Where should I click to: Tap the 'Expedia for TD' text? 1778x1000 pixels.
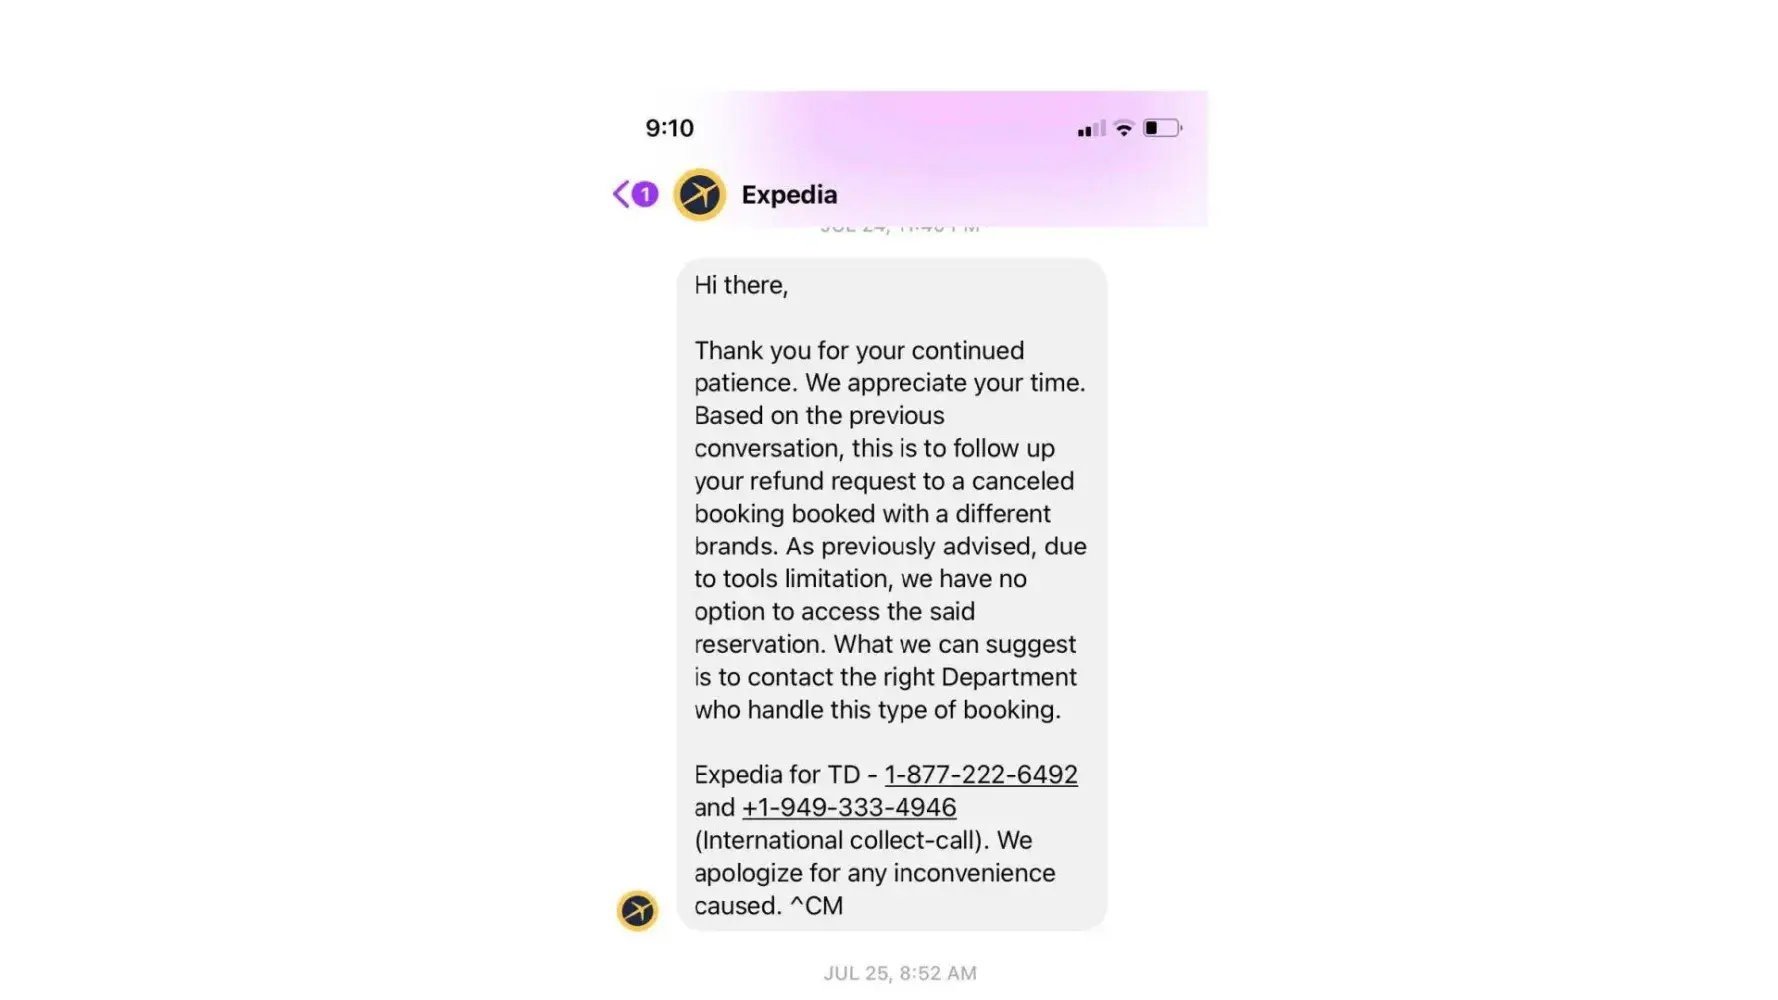pos(777,775)
